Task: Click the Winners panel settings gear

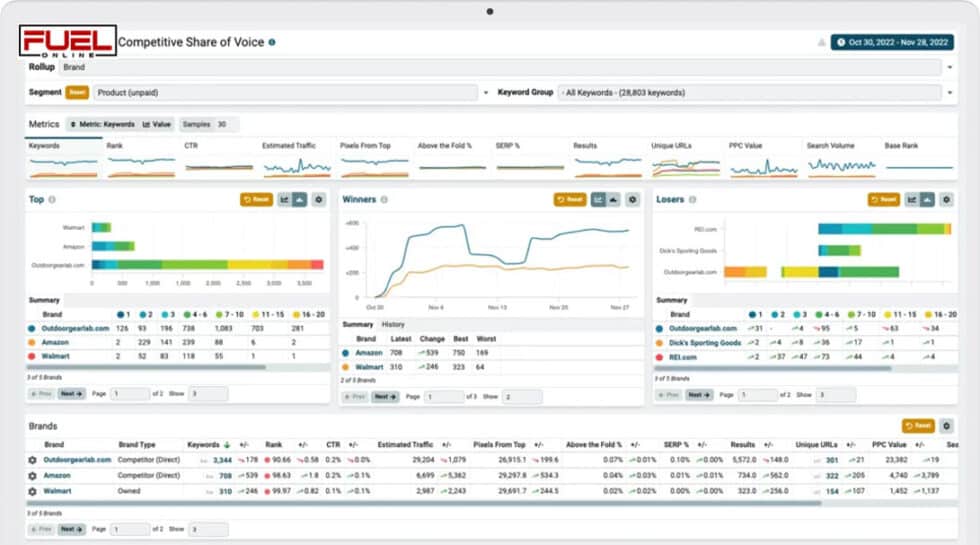Action: click(632, 200)
